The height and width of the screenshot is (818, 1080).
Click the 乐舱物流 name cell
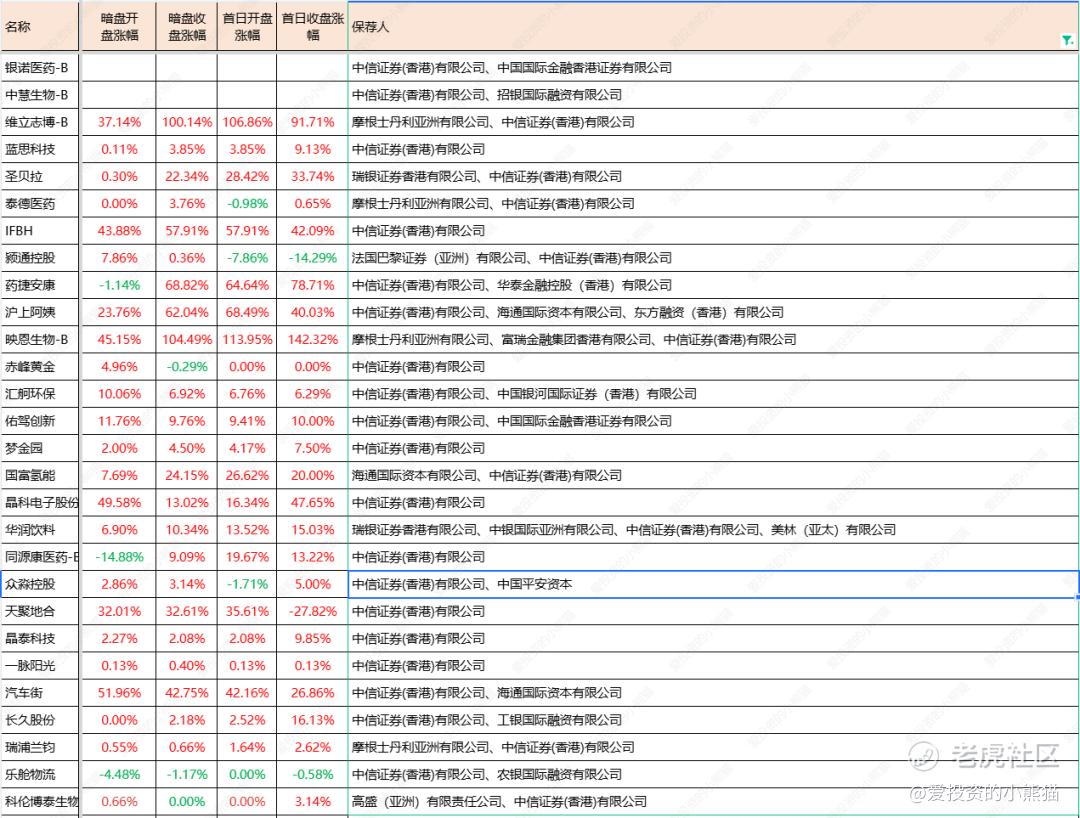click(x=40, y=775)
